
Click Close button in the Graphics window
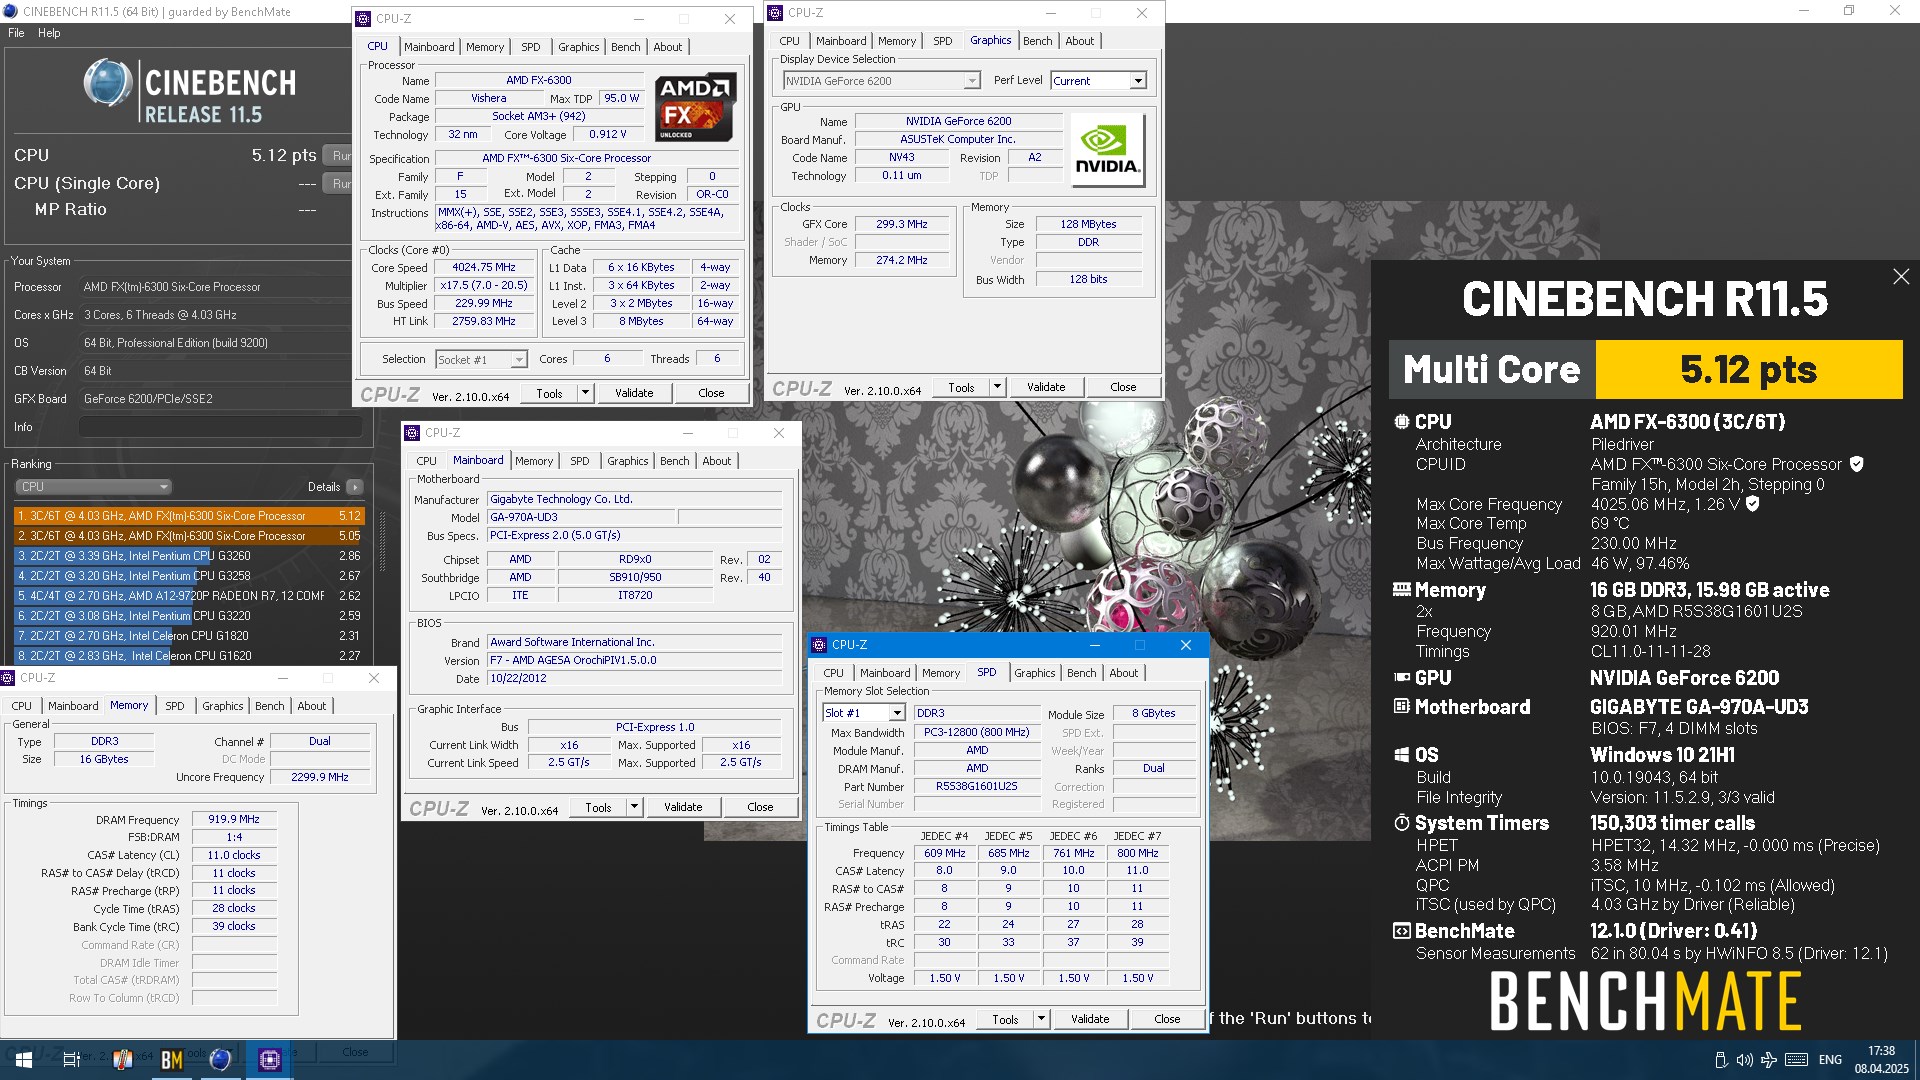[1123, 387]
